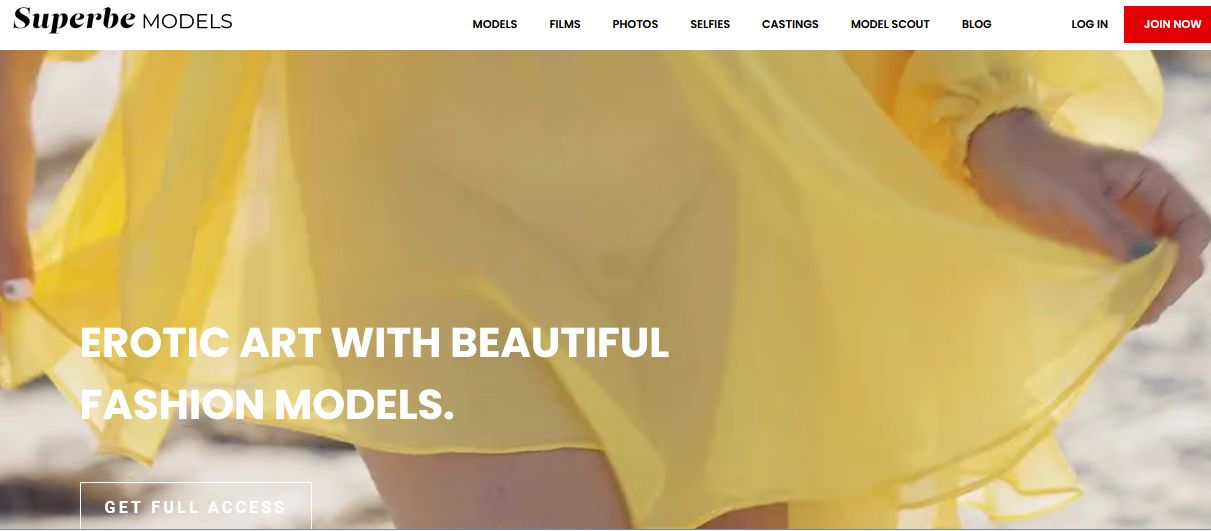Click the empty white header area after BLOG
This screenshot has height=531, width=1211.
pos(1030,24)
